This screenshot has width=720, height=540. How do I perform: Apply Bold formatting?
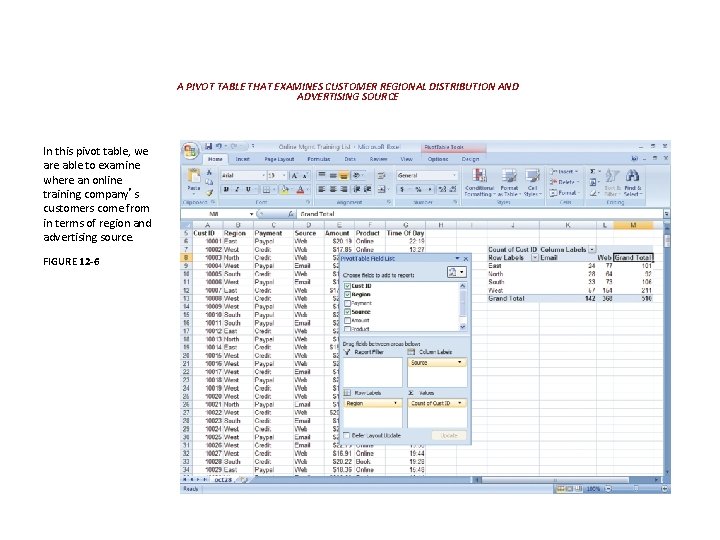226,189
